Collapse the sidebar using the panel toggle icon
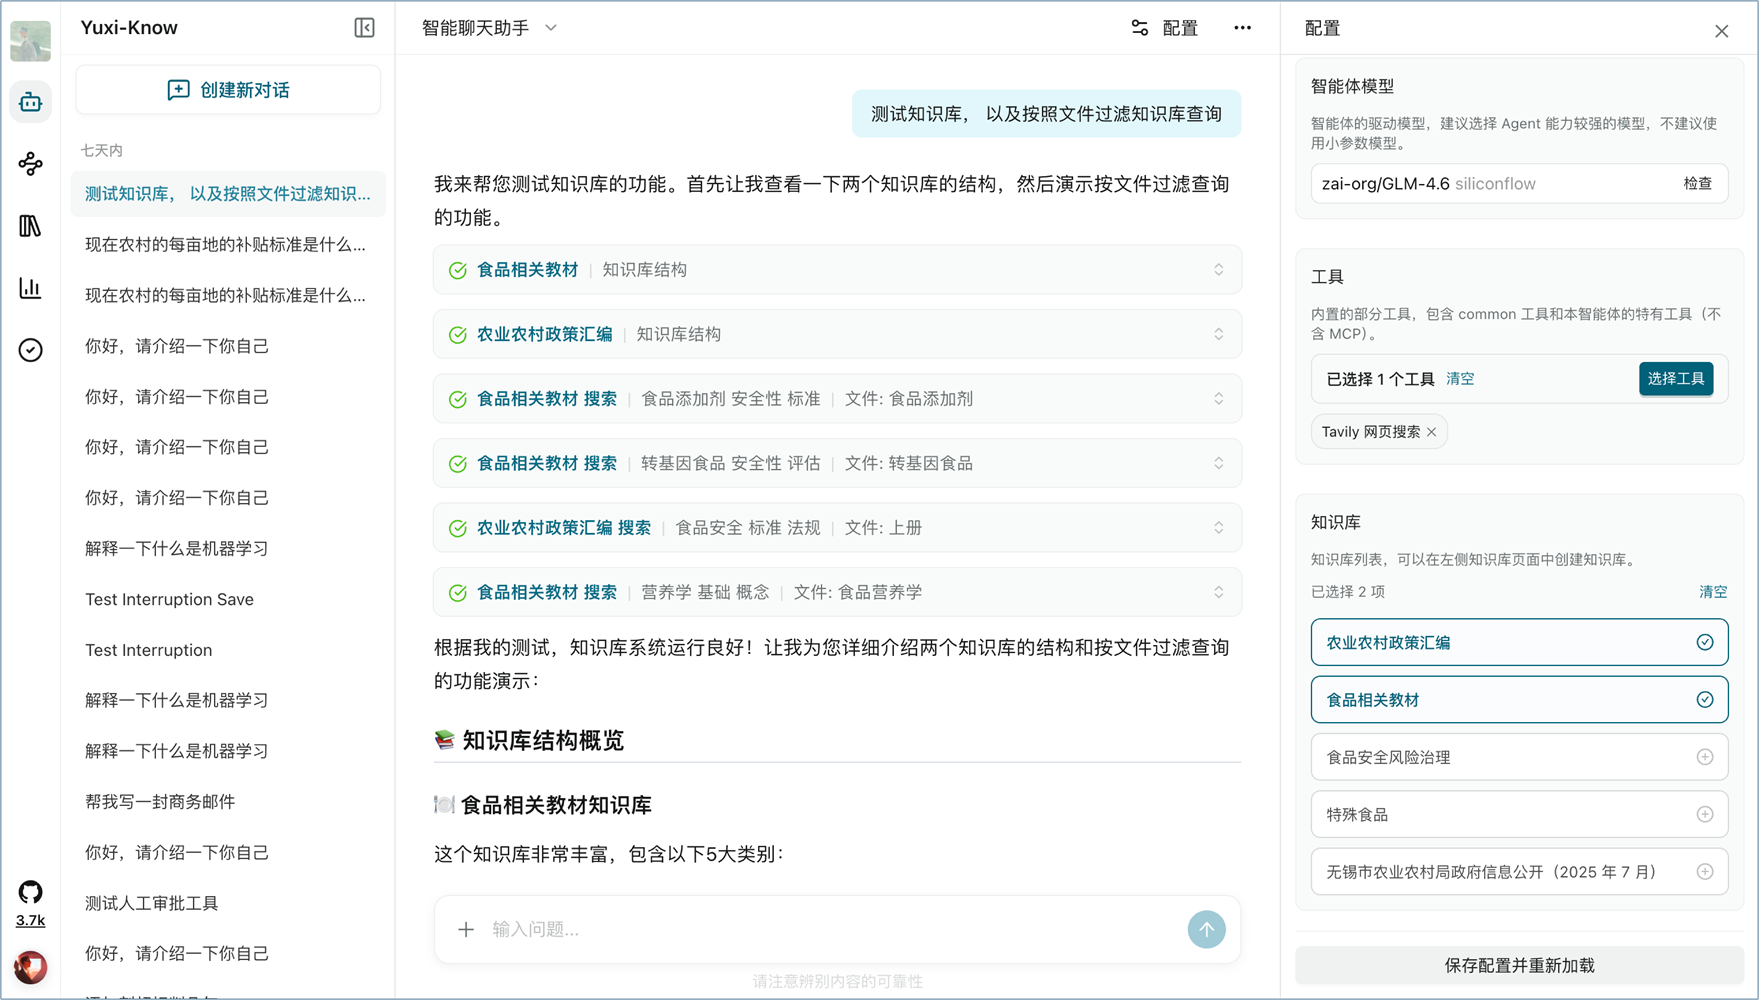 [x=364, y=28]
